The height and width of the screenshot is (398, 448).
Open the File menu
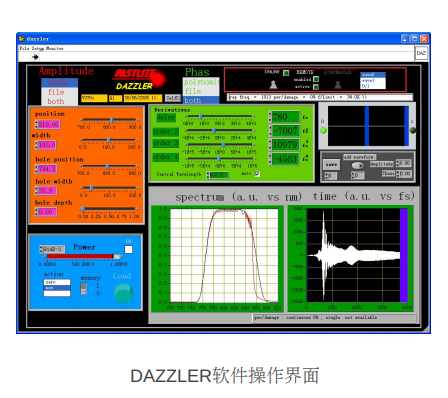pyautogui.click(x=24, y=49)
